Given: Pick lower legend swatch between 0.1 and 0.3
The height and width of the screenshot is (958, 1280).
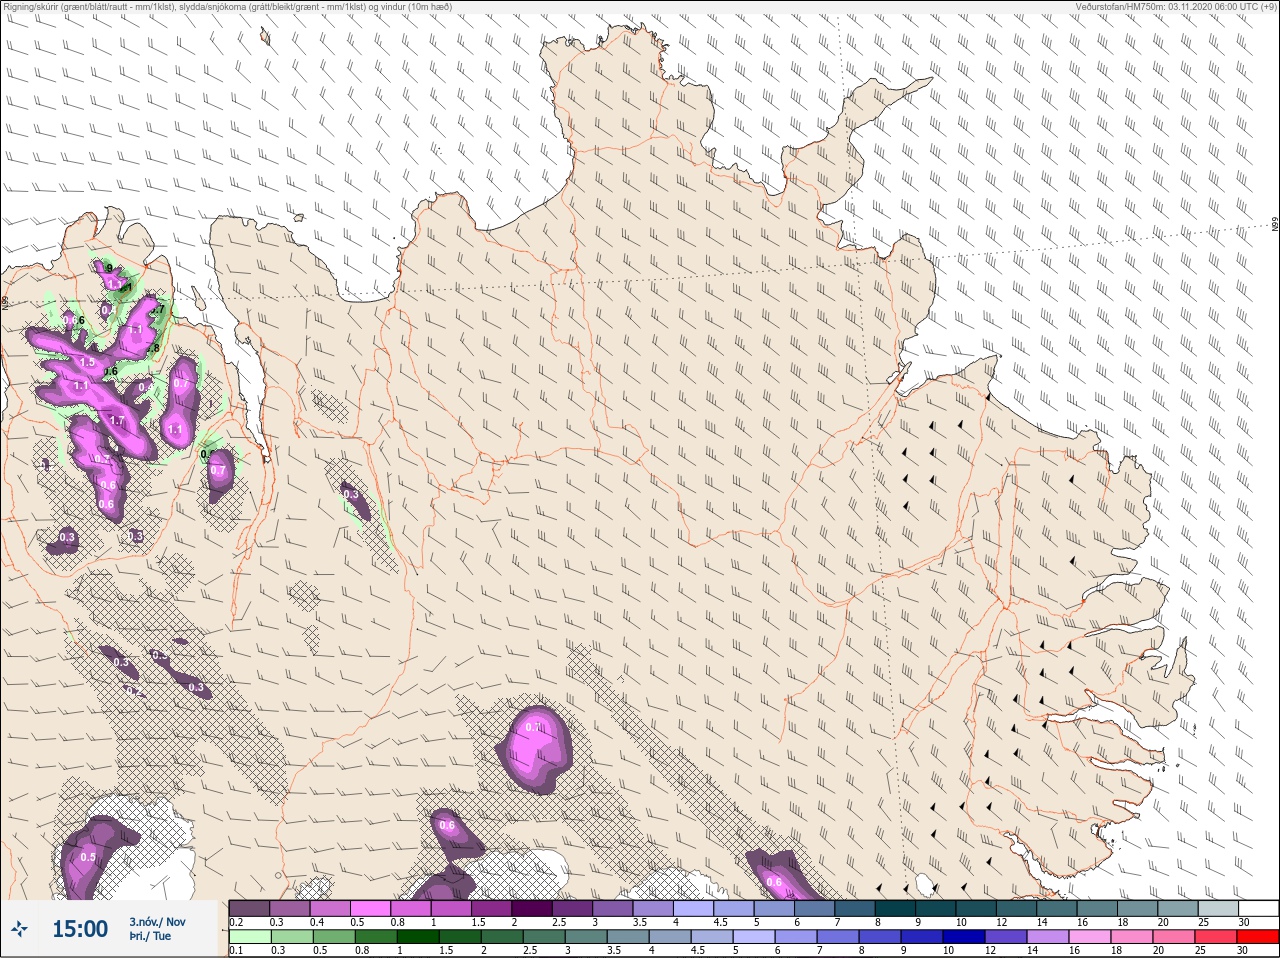Looking at the screenshot, I should tap(249, 937).
